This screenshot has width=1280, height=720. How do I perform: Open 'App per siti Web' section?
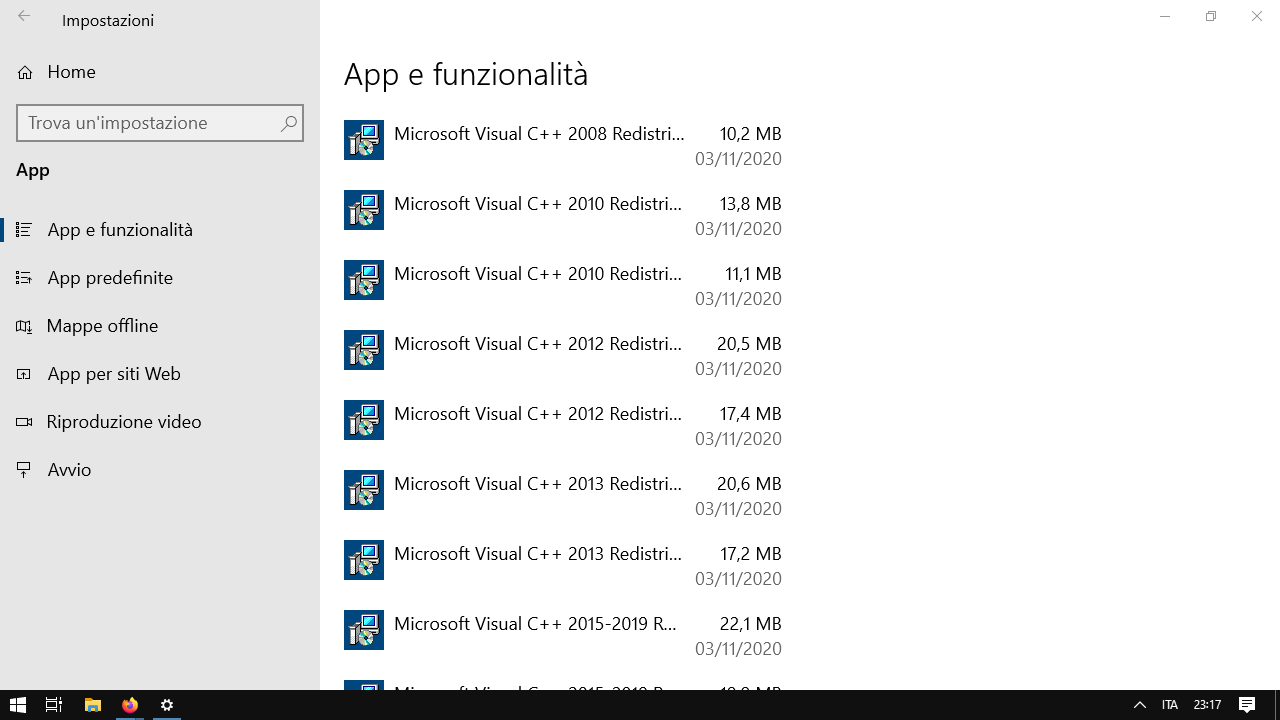click(160, 374)
